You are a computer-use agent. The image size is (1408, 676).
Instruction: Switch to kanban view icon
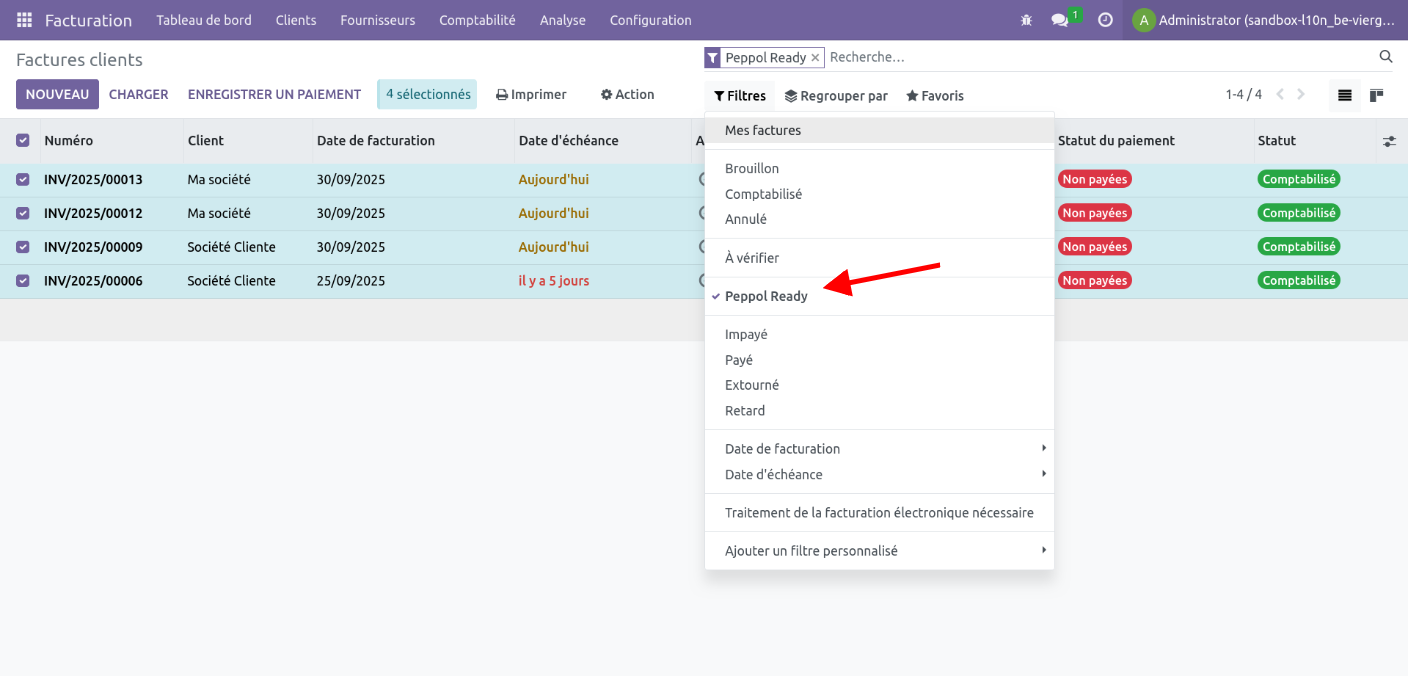point(1377,95)
